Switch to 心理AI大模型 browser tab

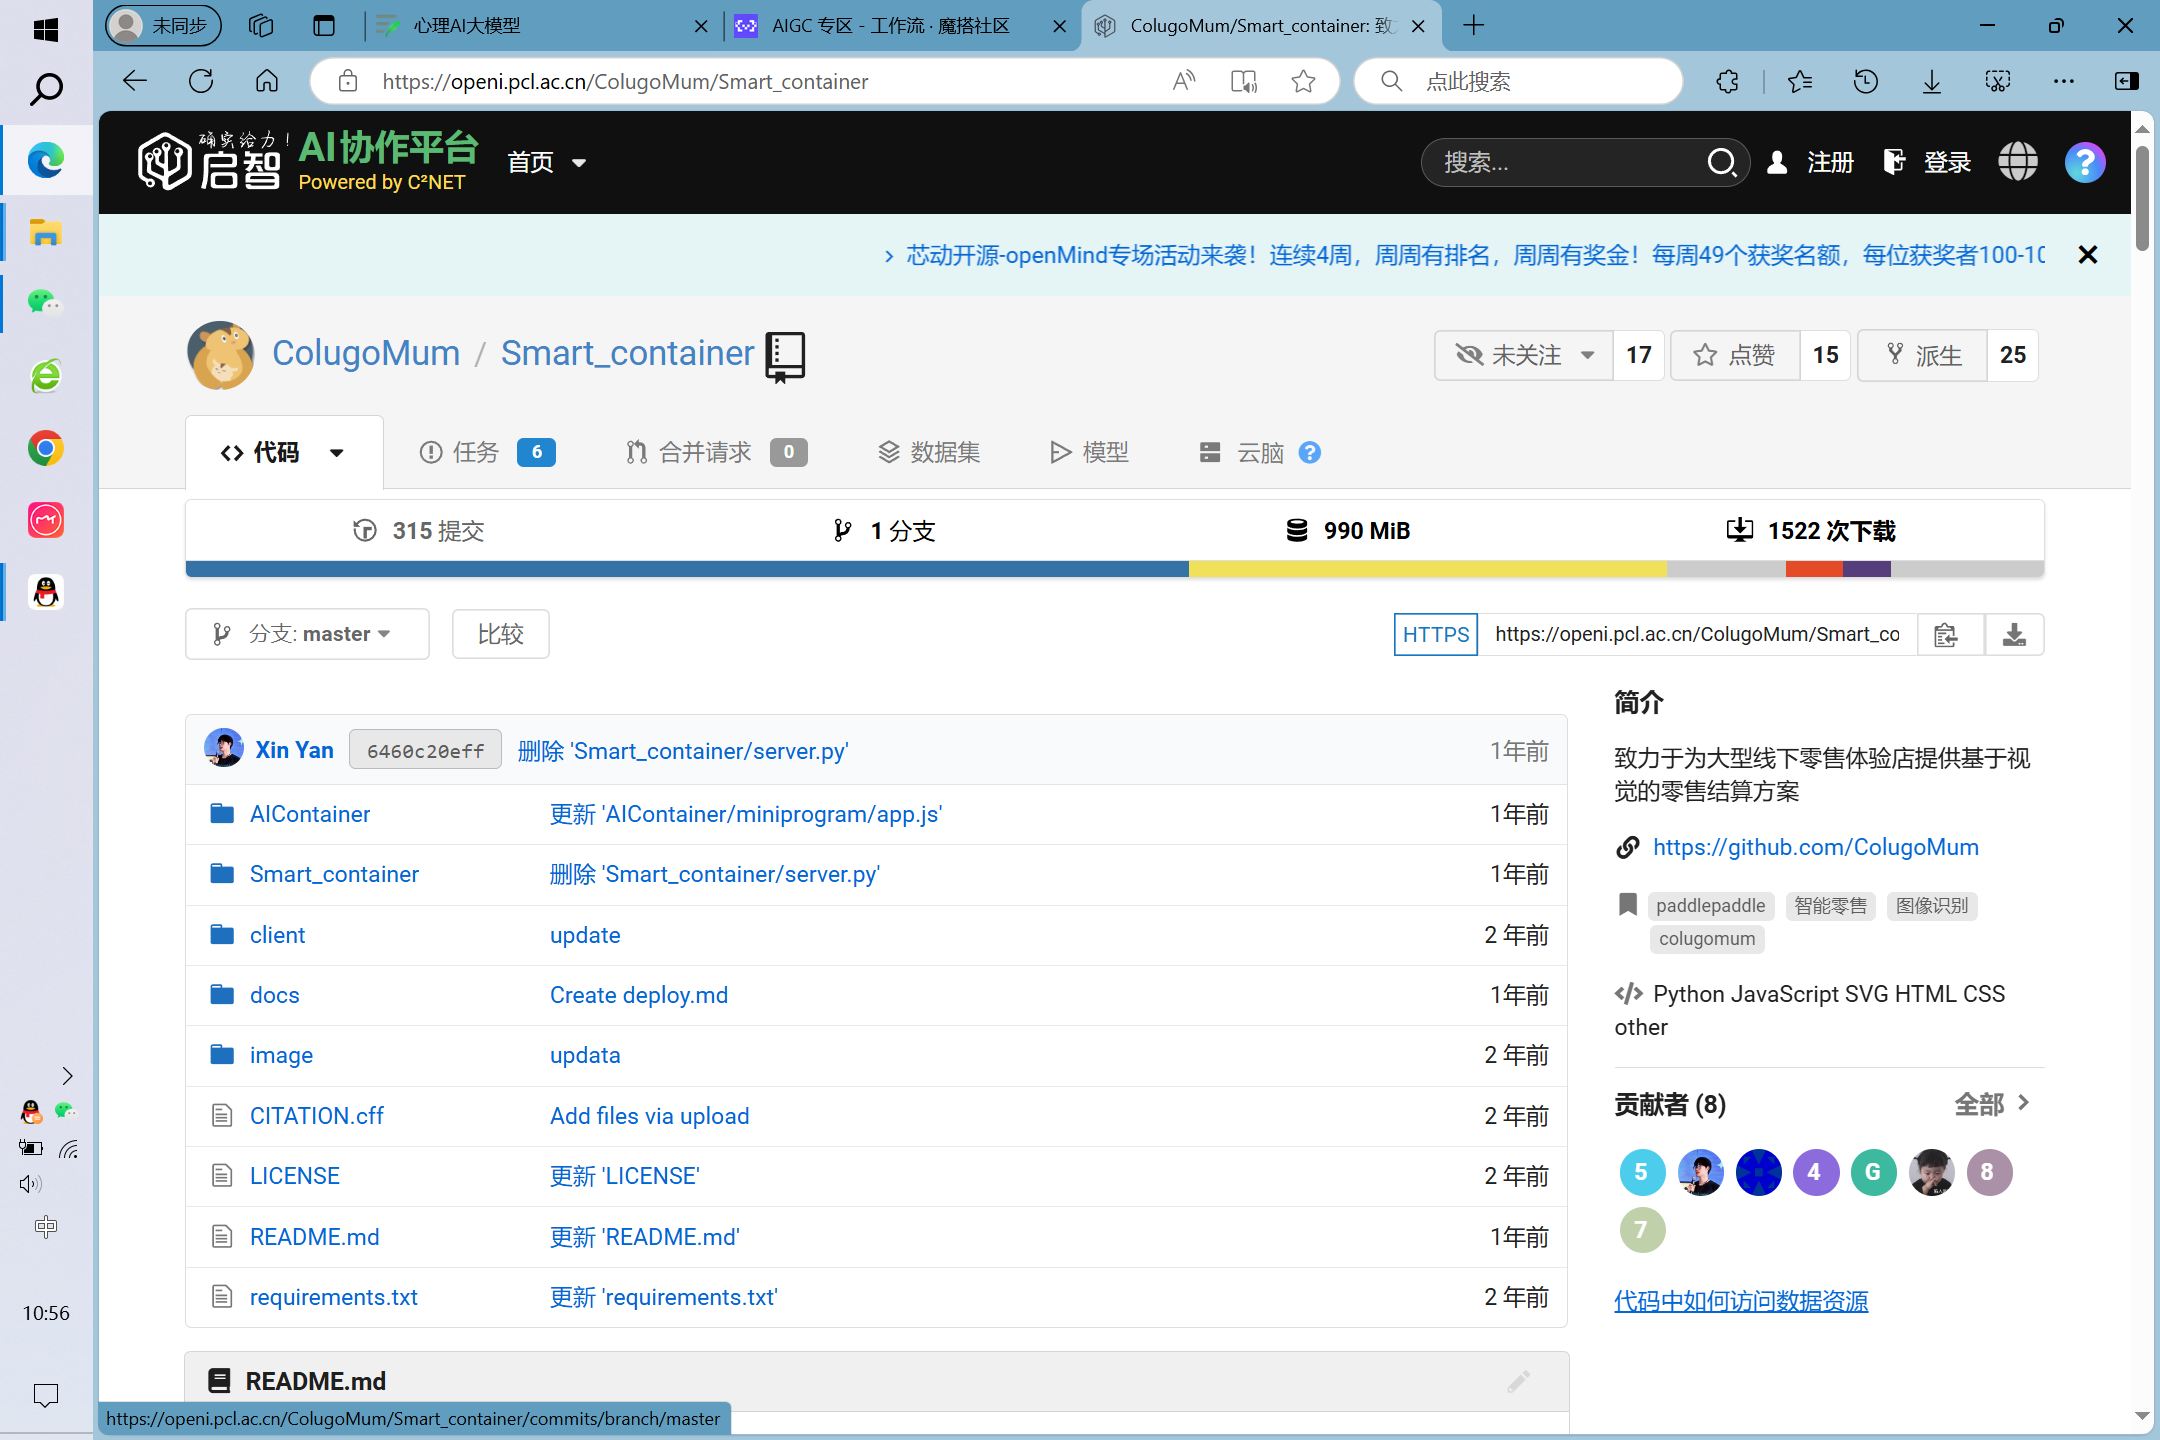541,25
